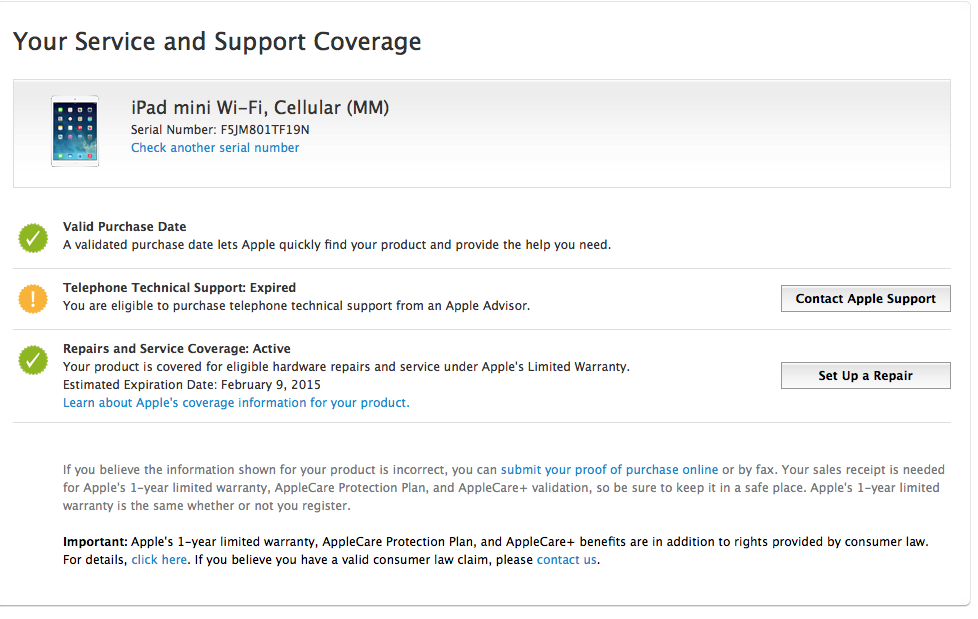Open the click here consumer law link
This screenshot has height=619, width=978.
pyautogui.click(x=159, y=560)
